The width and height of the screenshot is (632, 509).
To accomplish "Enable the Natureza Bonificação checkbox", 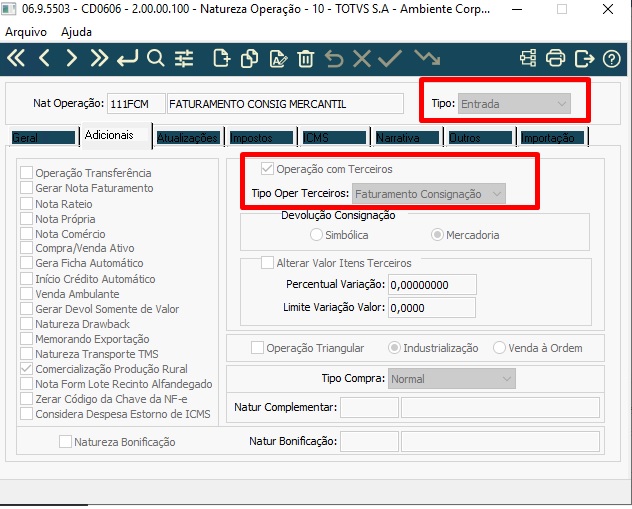I will (65, 441).
